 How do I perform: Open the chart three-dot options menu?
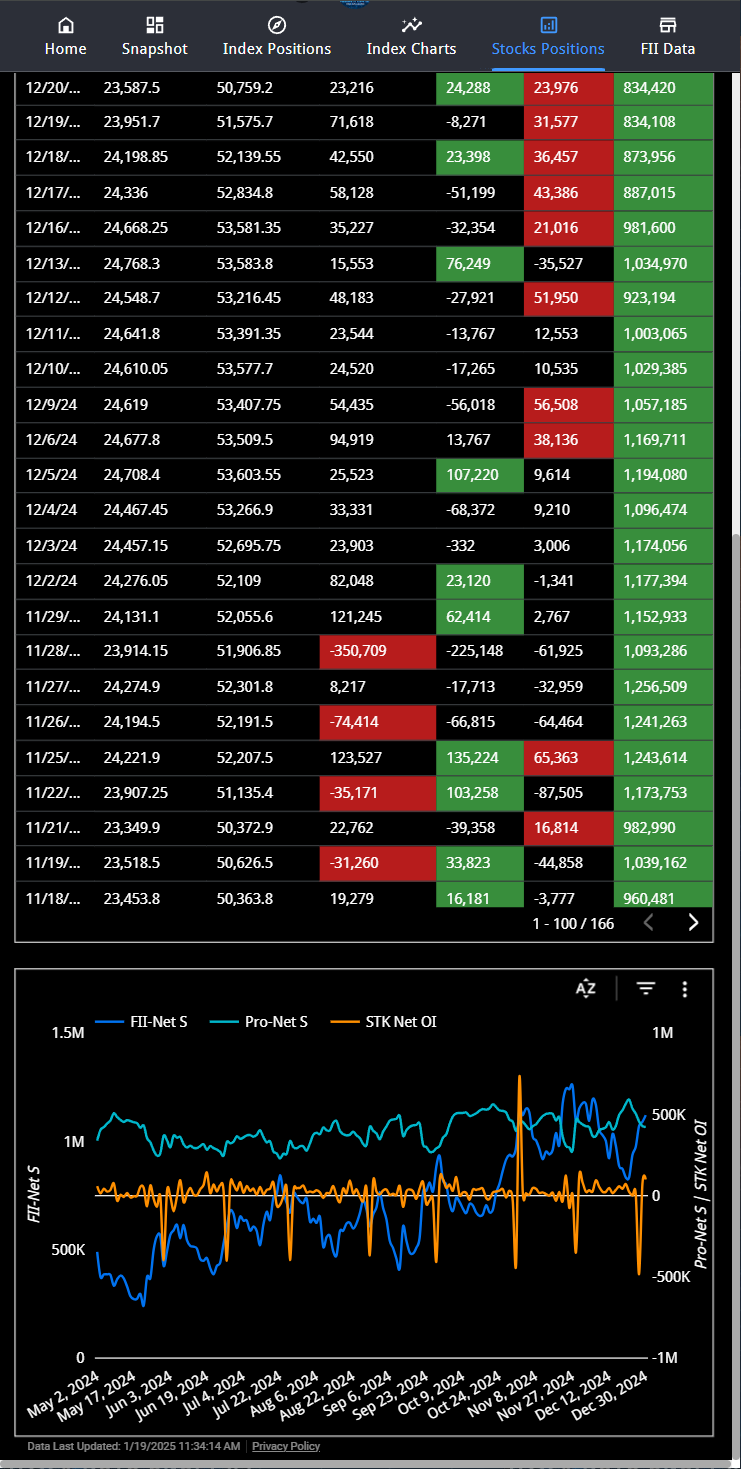[685, 989]
